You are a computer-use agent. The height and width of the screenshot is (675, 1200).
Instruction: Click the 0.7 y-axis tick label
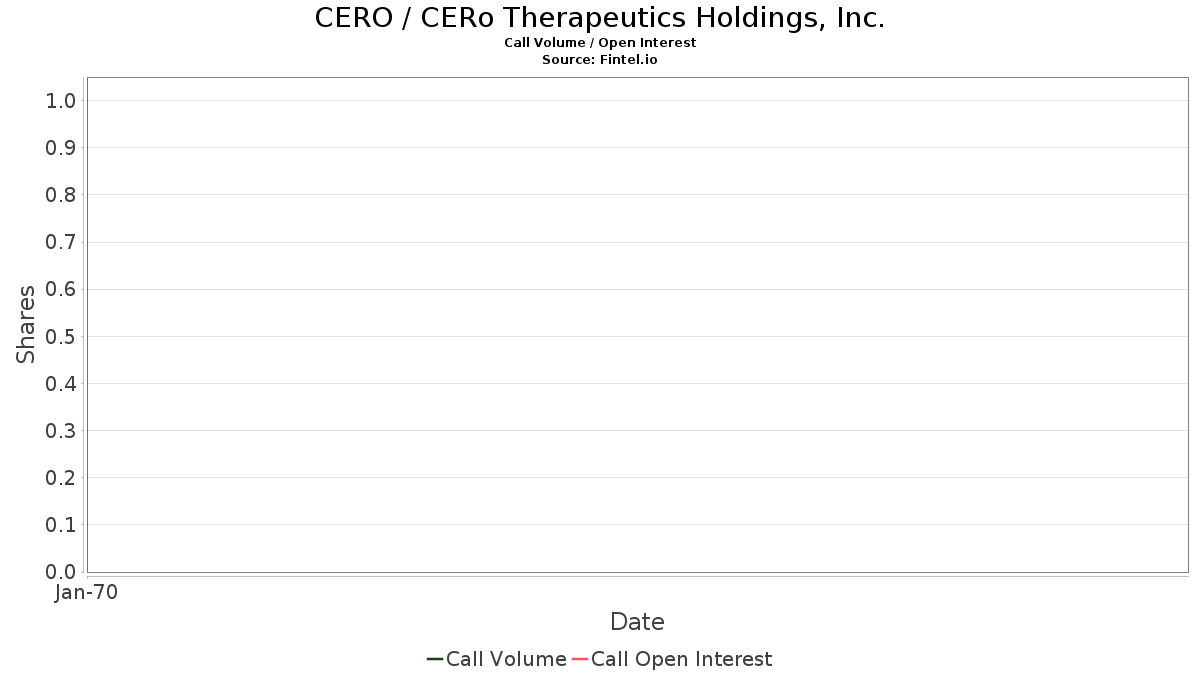point(61,242)
